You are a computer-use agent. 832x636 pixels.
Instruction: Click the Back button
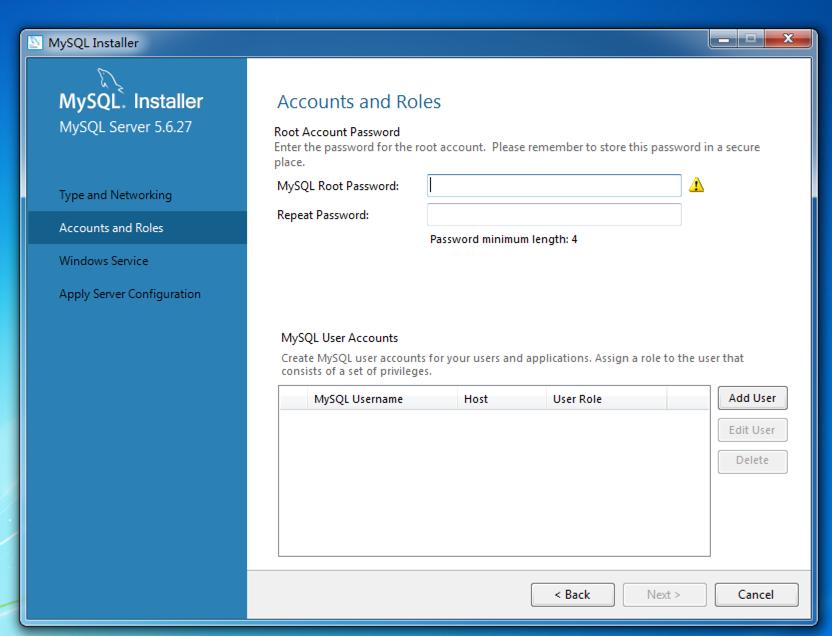tap(572, 594)
